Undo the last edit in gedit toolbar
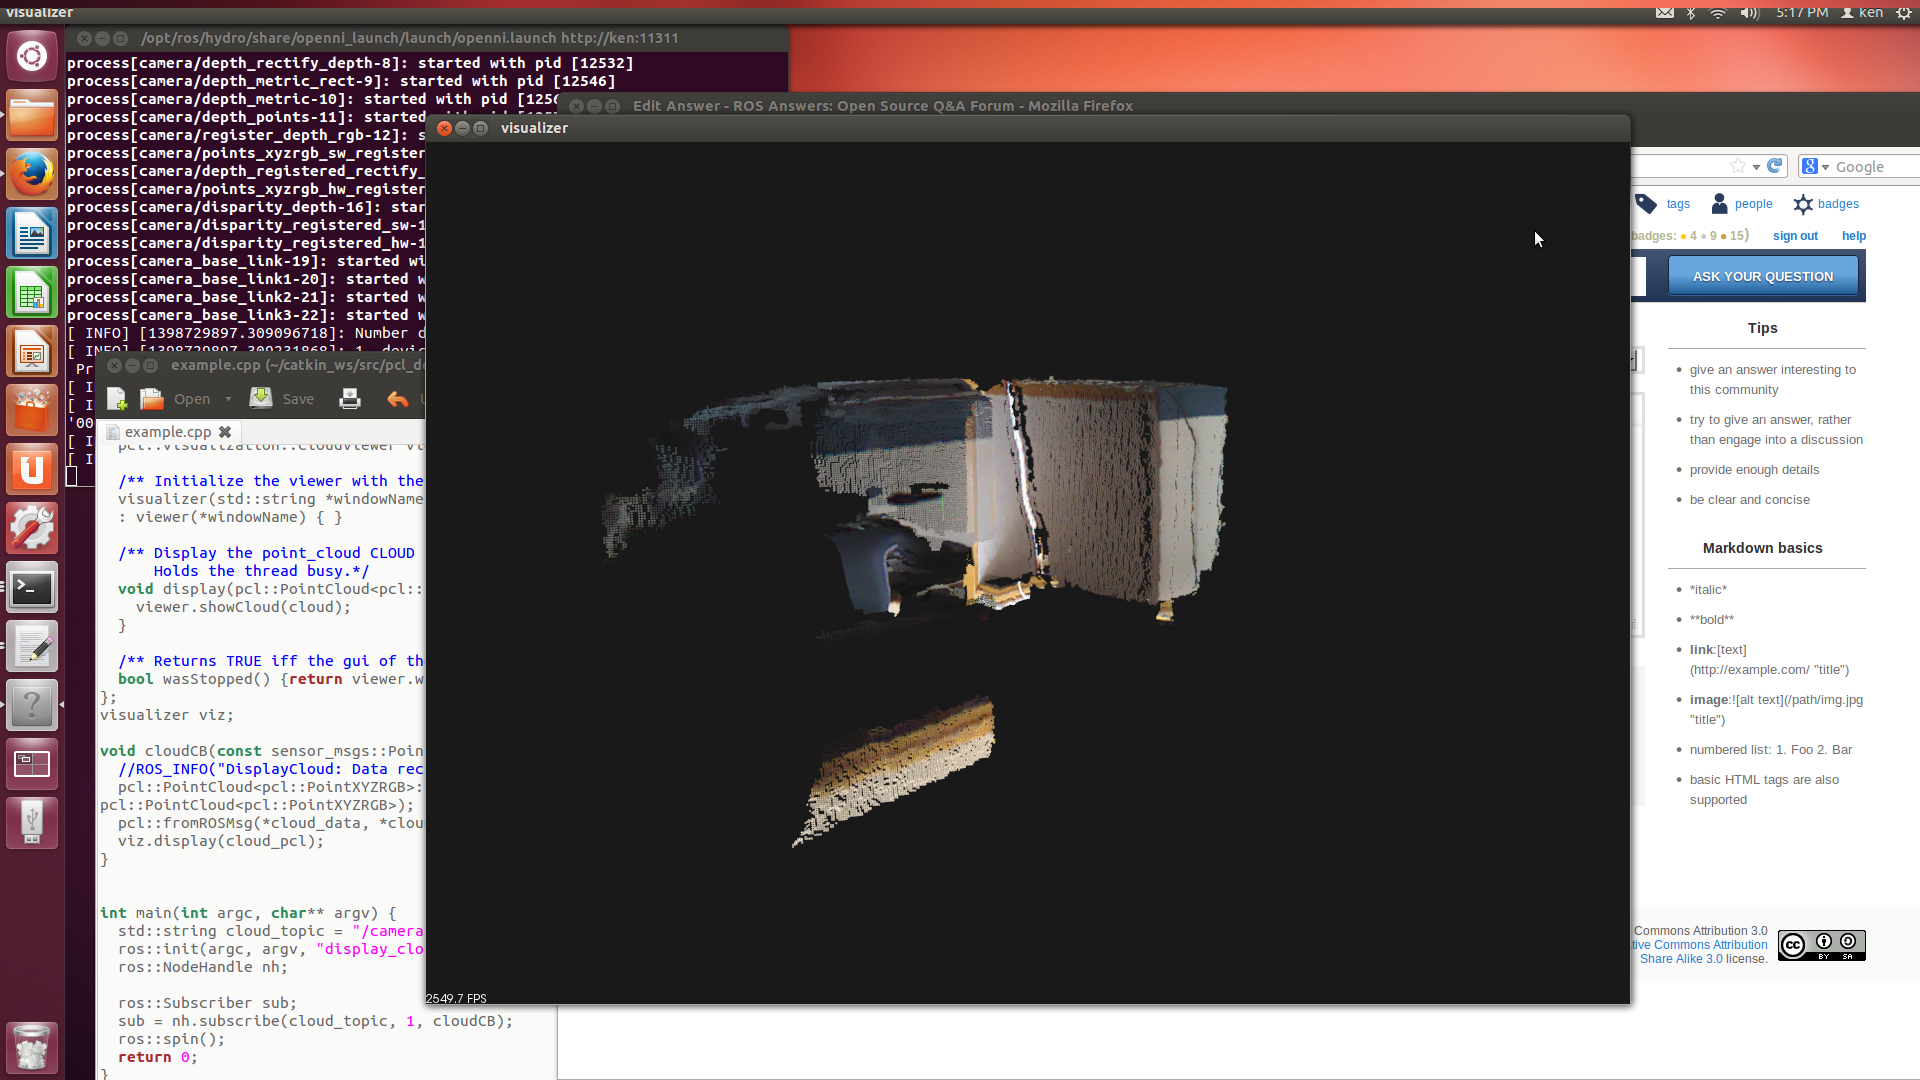Screen dimensions: 1920x1080 [x=398, y=399]
